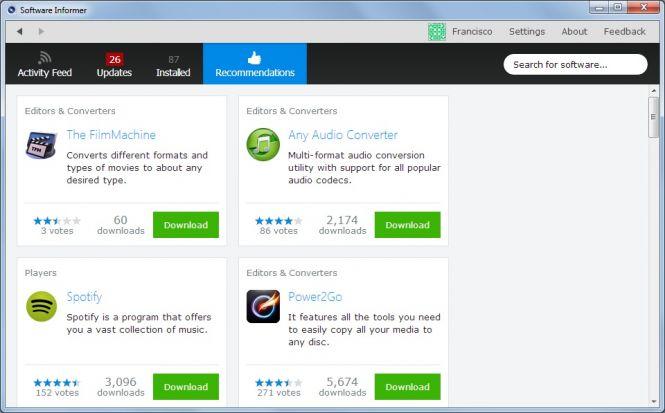Select the Recommendations tab
The image size is (665, 413).
coord(255,64)
